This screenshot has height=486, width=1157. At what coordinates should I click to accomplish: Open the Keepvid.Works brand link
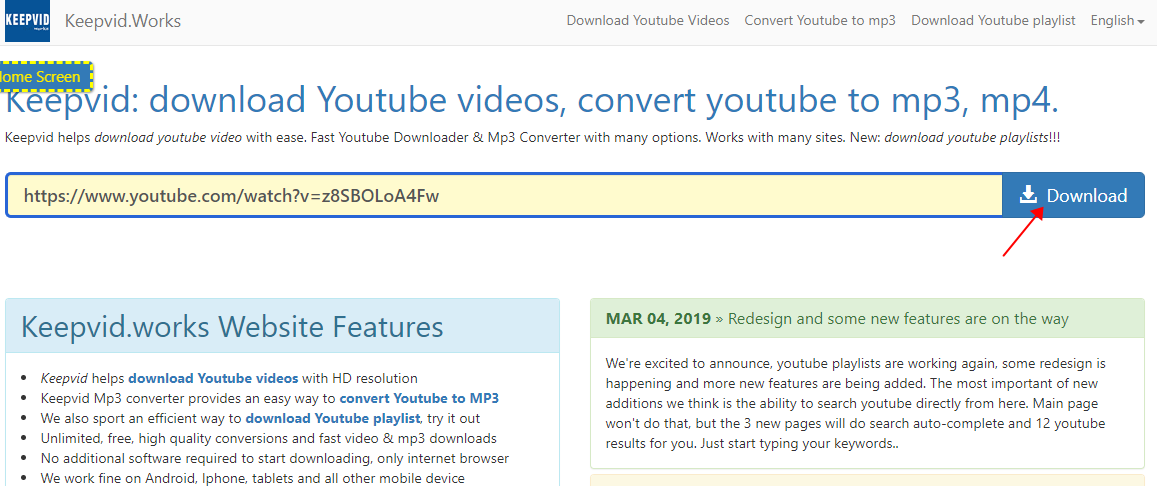click(122, 21)
